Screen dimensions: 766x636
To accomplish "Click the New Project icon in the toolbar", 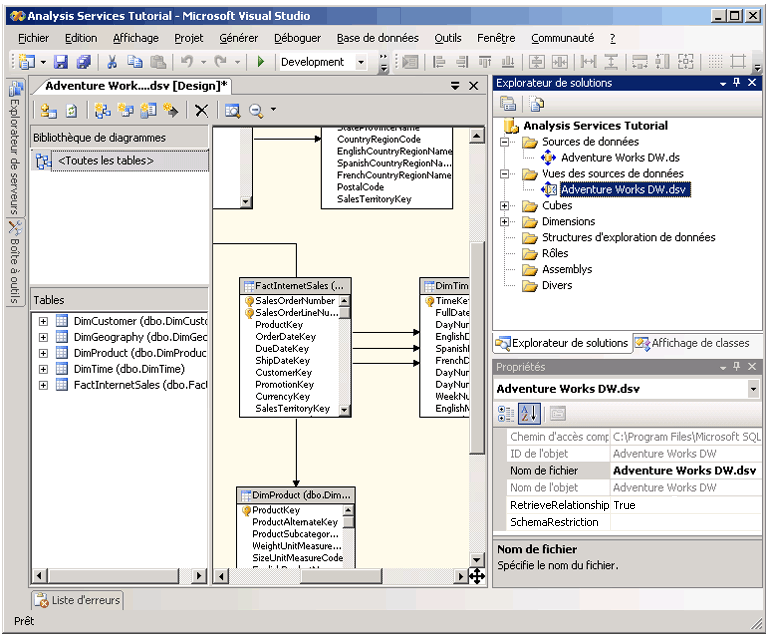I will (27, 62).
